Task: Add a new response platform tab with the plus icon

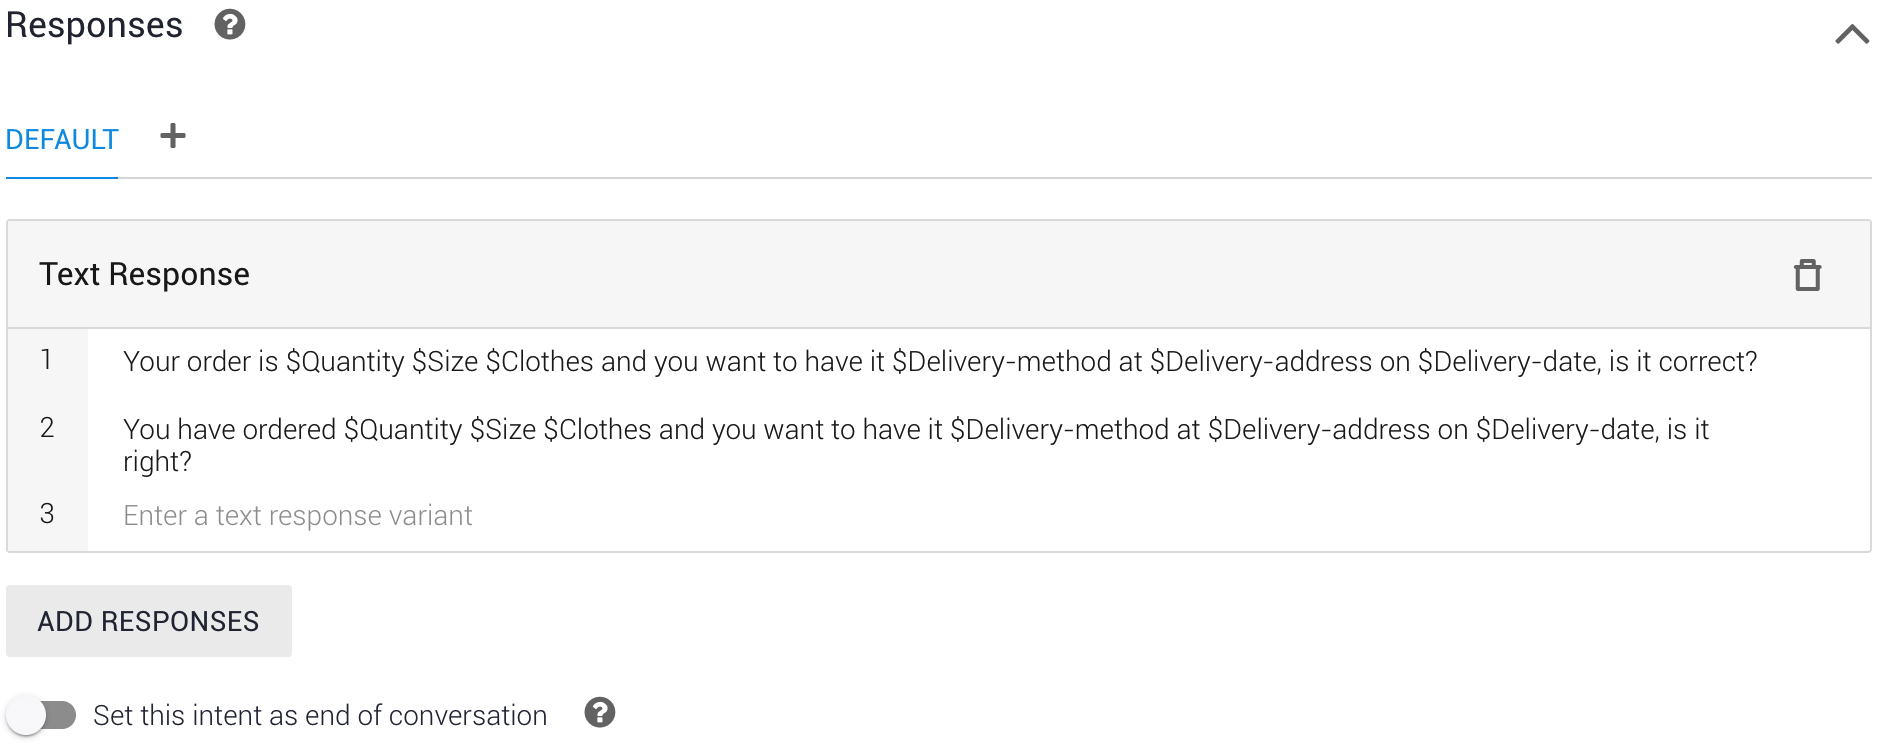Action: tap(173, 136)
